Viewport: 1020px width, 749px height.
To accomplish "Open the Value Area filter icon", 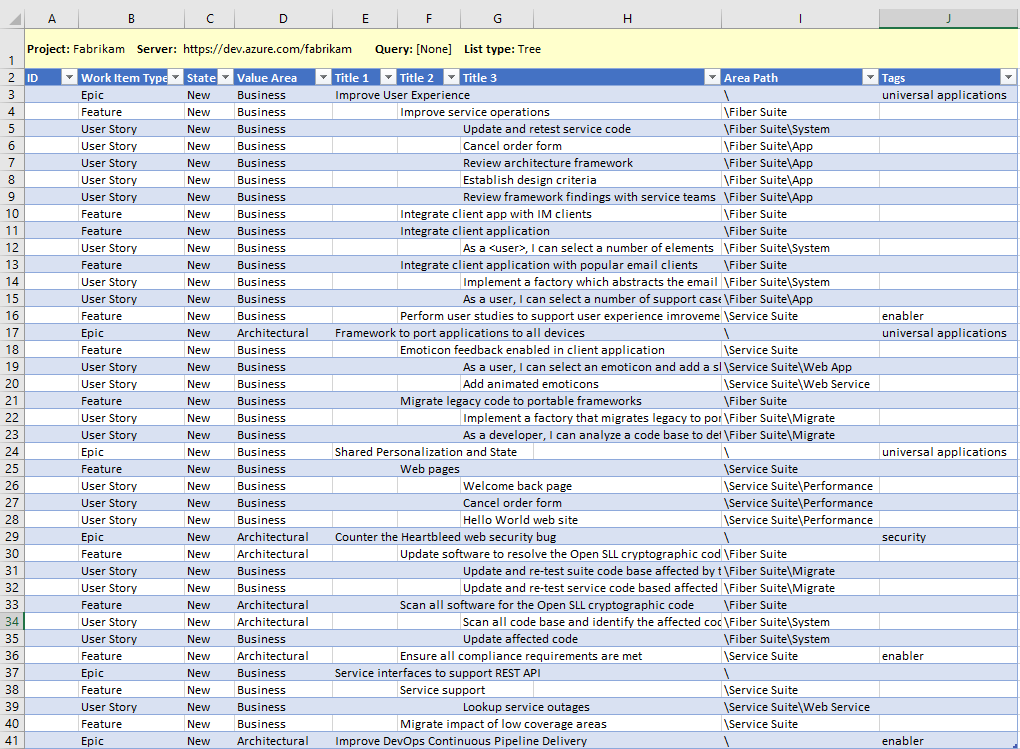I will pos(323,77).
